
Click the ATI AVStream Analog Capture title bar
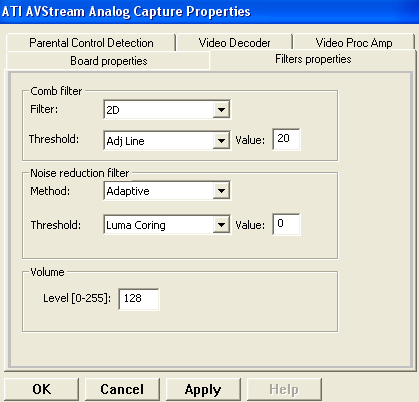tap(209, 12)
